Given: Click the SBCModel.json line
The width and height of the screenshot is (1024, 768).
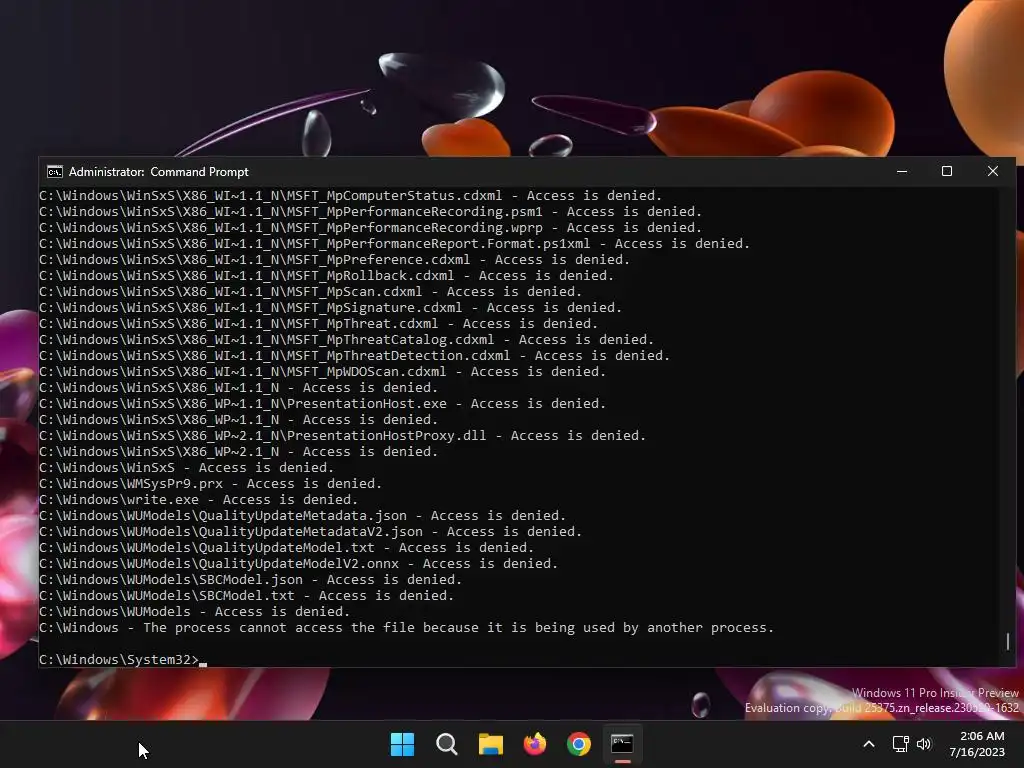Looking at the screenshot, I should (x=251, y=580).
